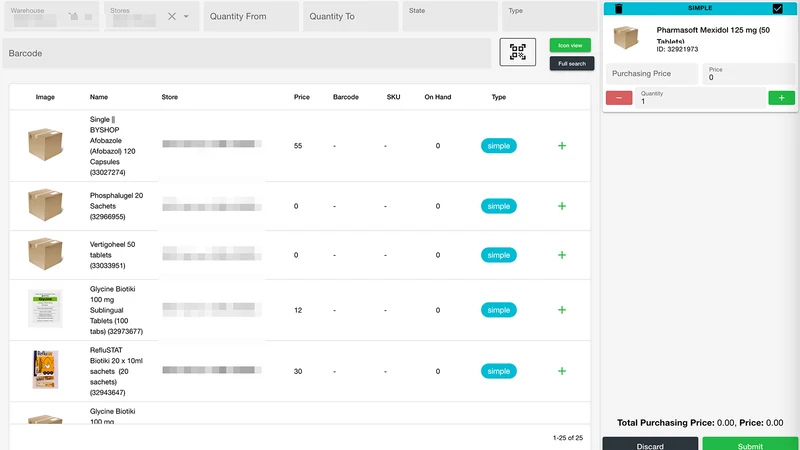Sort by the SKU column header

click(x=393, y=97)
